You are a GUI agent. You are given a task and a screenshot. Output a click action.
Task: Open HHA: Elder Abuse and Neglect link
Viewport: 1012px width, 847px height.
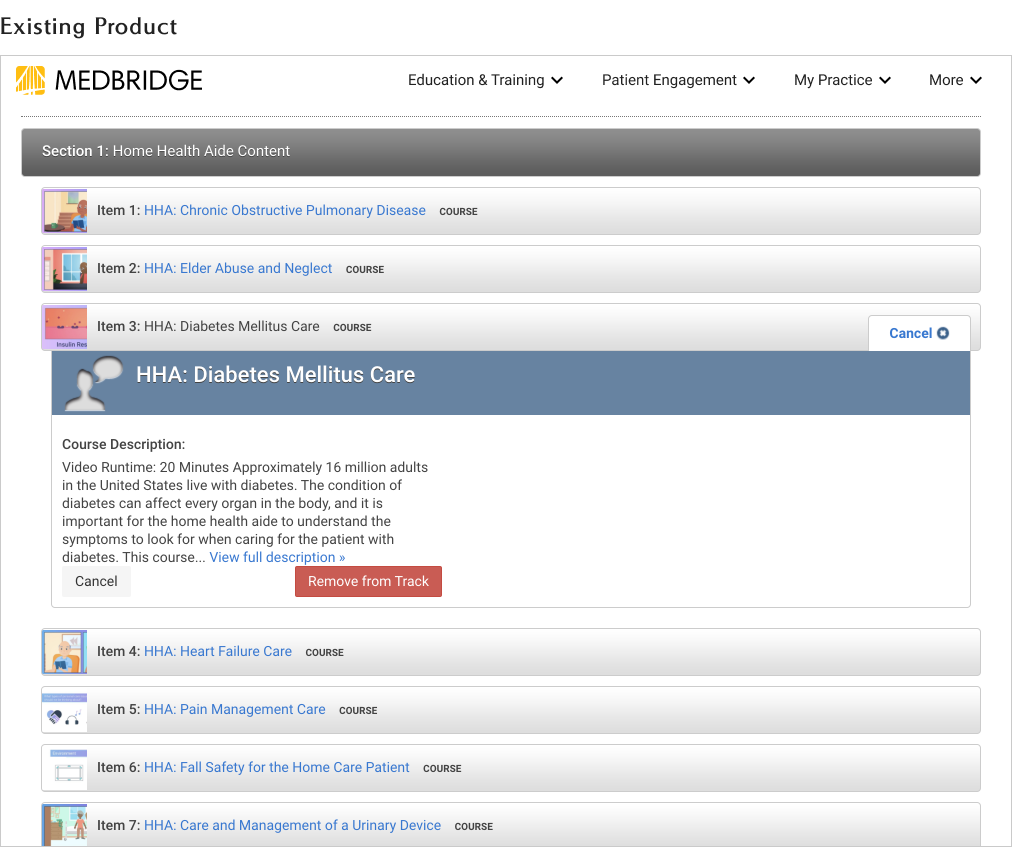(x=238, y=269)
